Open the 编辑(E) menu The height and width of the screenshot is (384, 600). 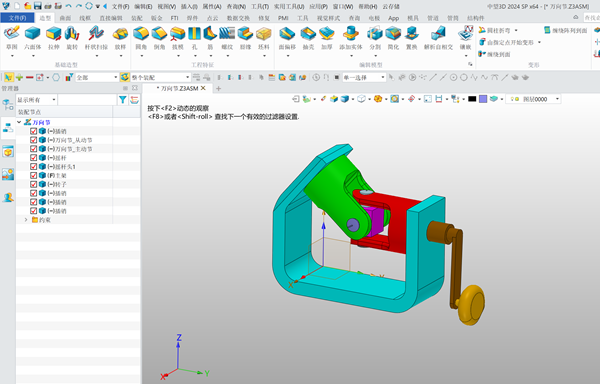pyautogui.click(x=143, y=7)
